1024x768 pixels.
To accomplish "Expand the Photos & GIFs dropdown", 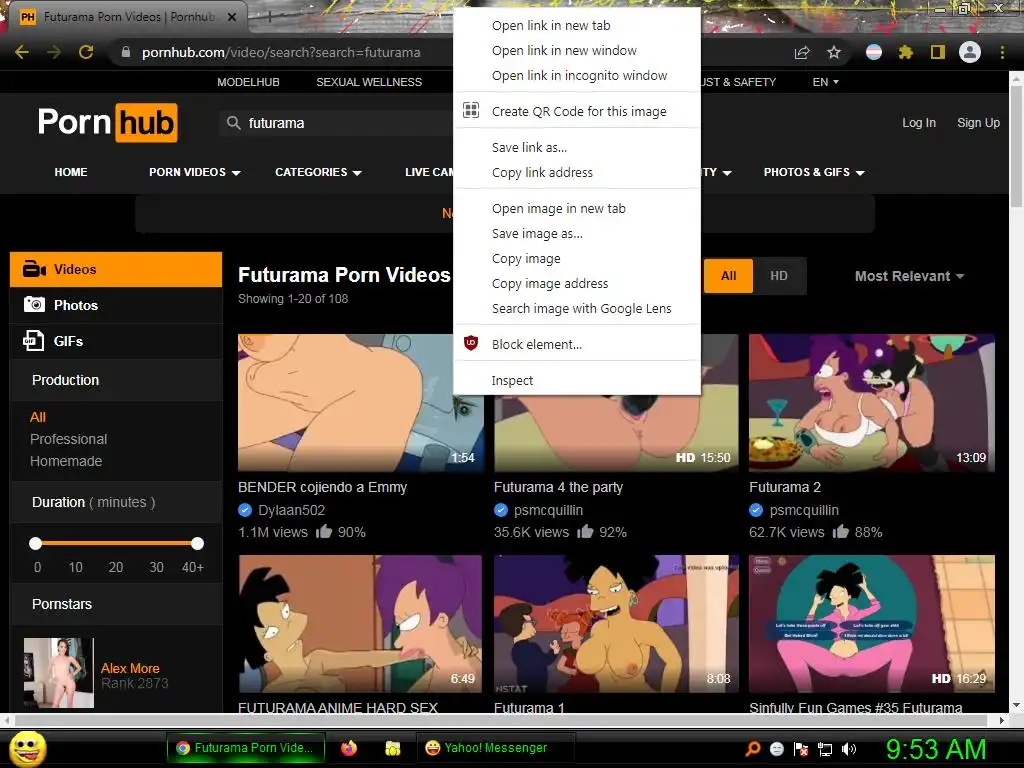I will [814, 172].
